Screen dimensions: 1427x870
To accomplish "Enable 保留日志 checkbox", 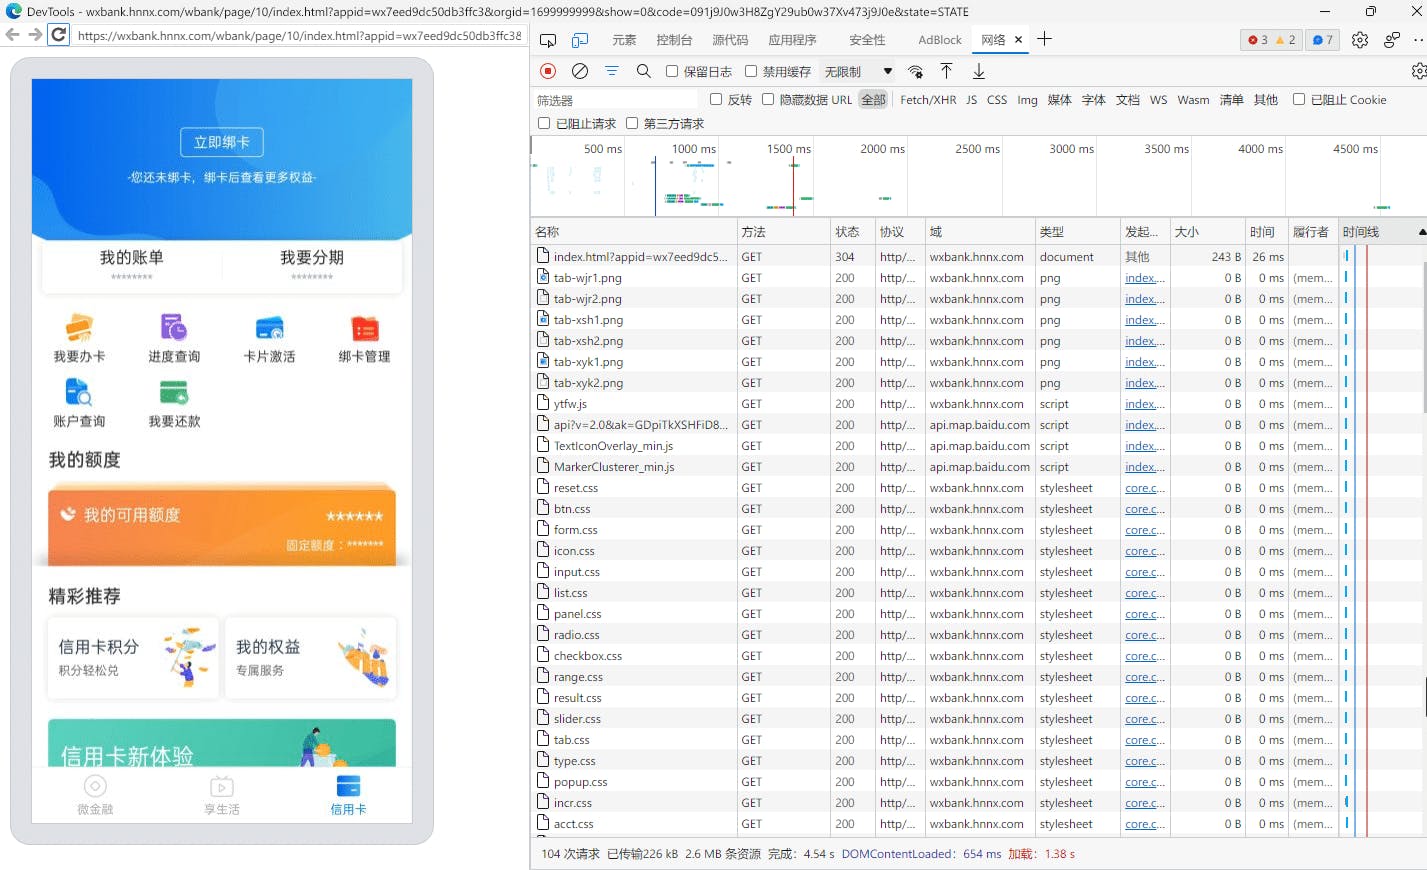I will [x=672, y=71].
